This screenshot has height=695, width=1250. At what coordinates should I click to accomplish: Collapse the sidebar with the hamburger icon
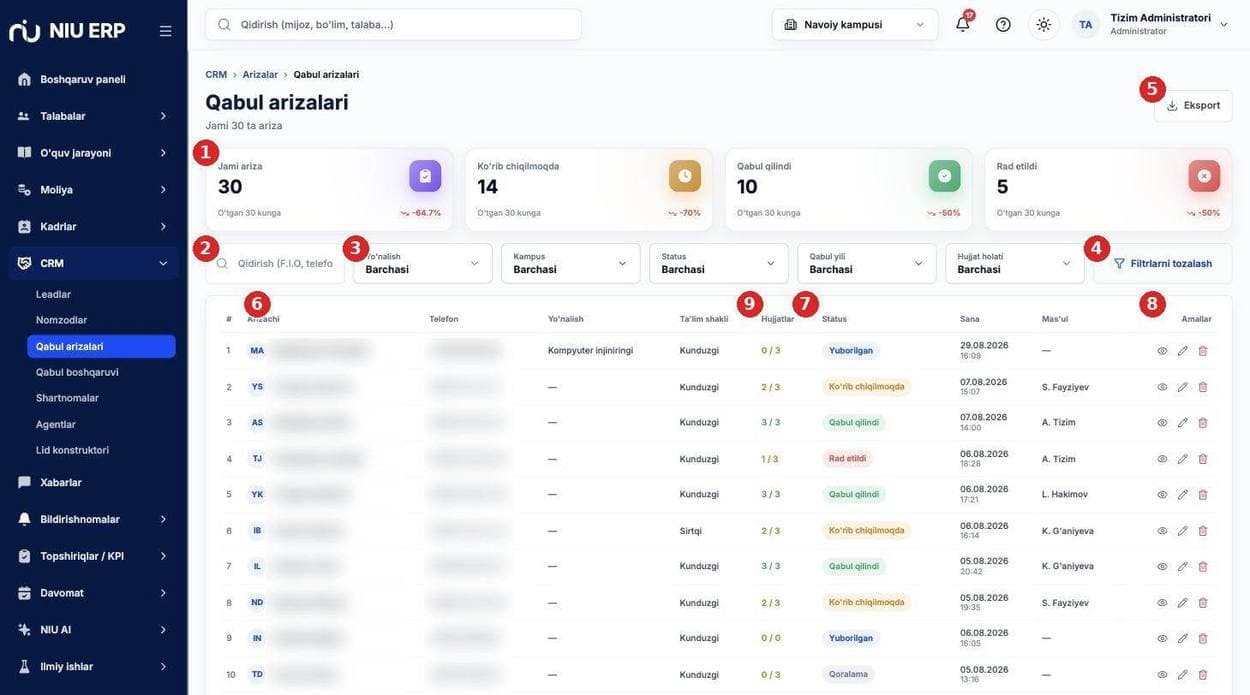click(166, 31)
